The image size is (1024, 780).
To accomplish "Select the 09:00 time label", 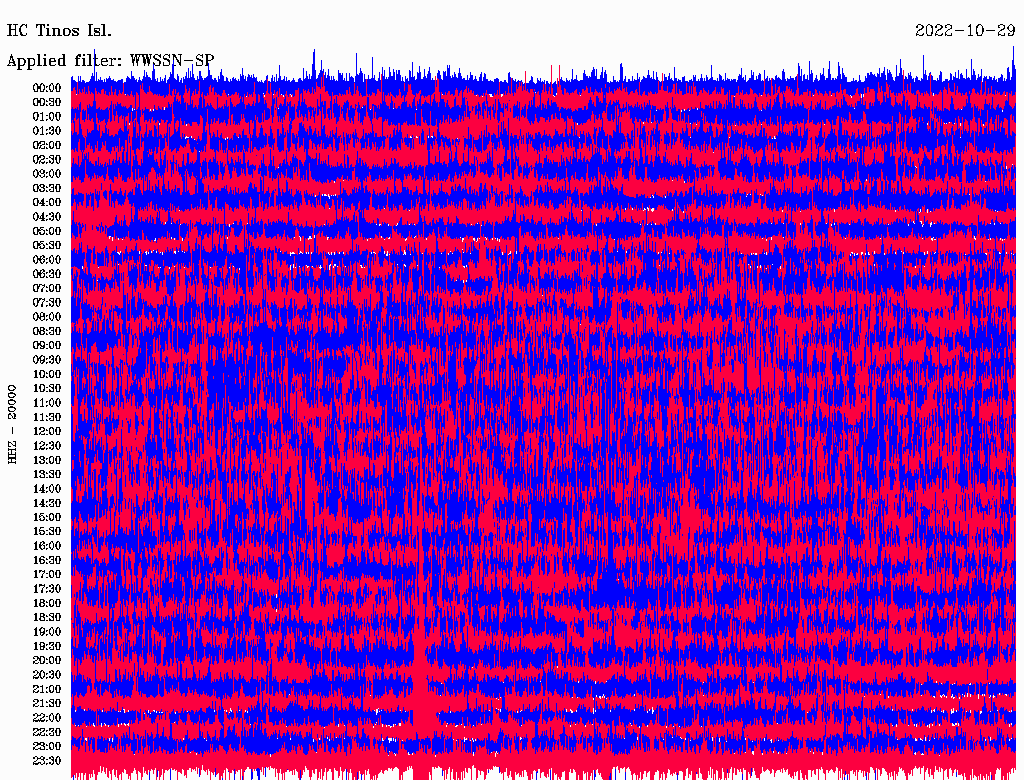I will 47,346.
